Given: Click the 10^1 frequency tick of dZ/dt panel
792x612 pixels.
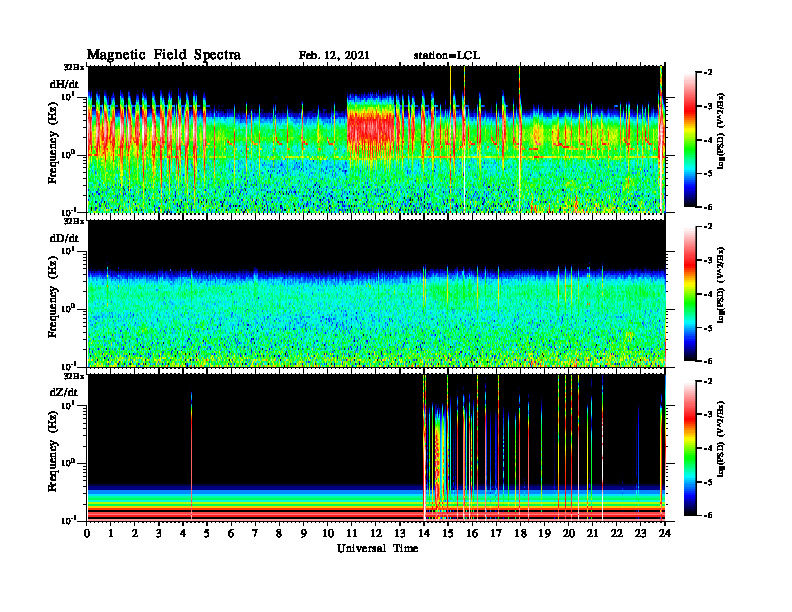Looking at the screenshot, I should click(x=68, y=405).
